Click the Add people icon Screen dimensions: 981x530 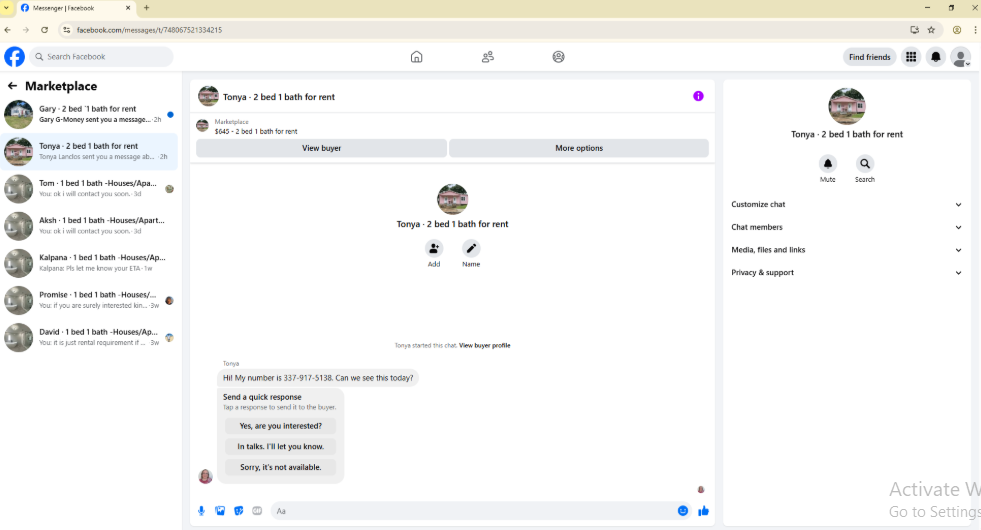pyautogui.click(x=434, y=248)
